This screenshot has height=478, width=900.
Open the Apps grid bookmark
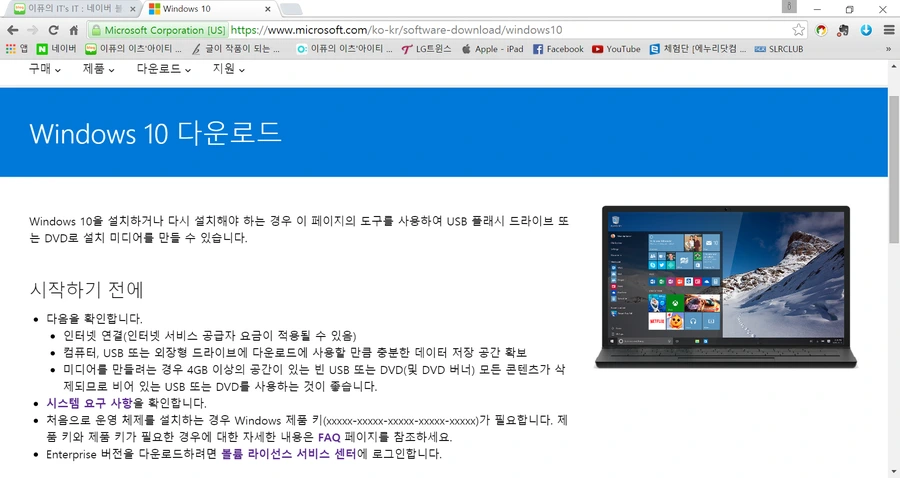pyautogui.click(x=17, y=49)
